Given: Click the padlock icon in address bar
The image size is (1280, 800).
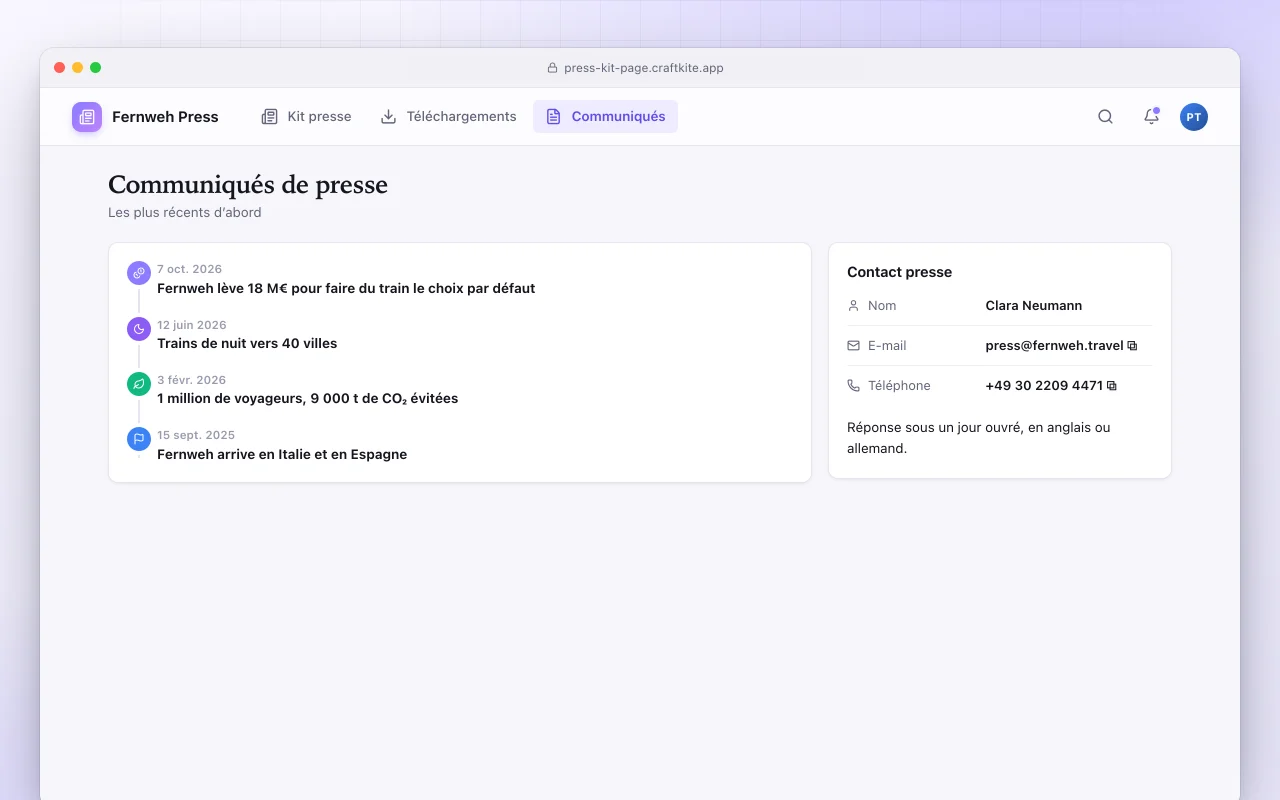Looking at the screenshot, I should point(552,68).
